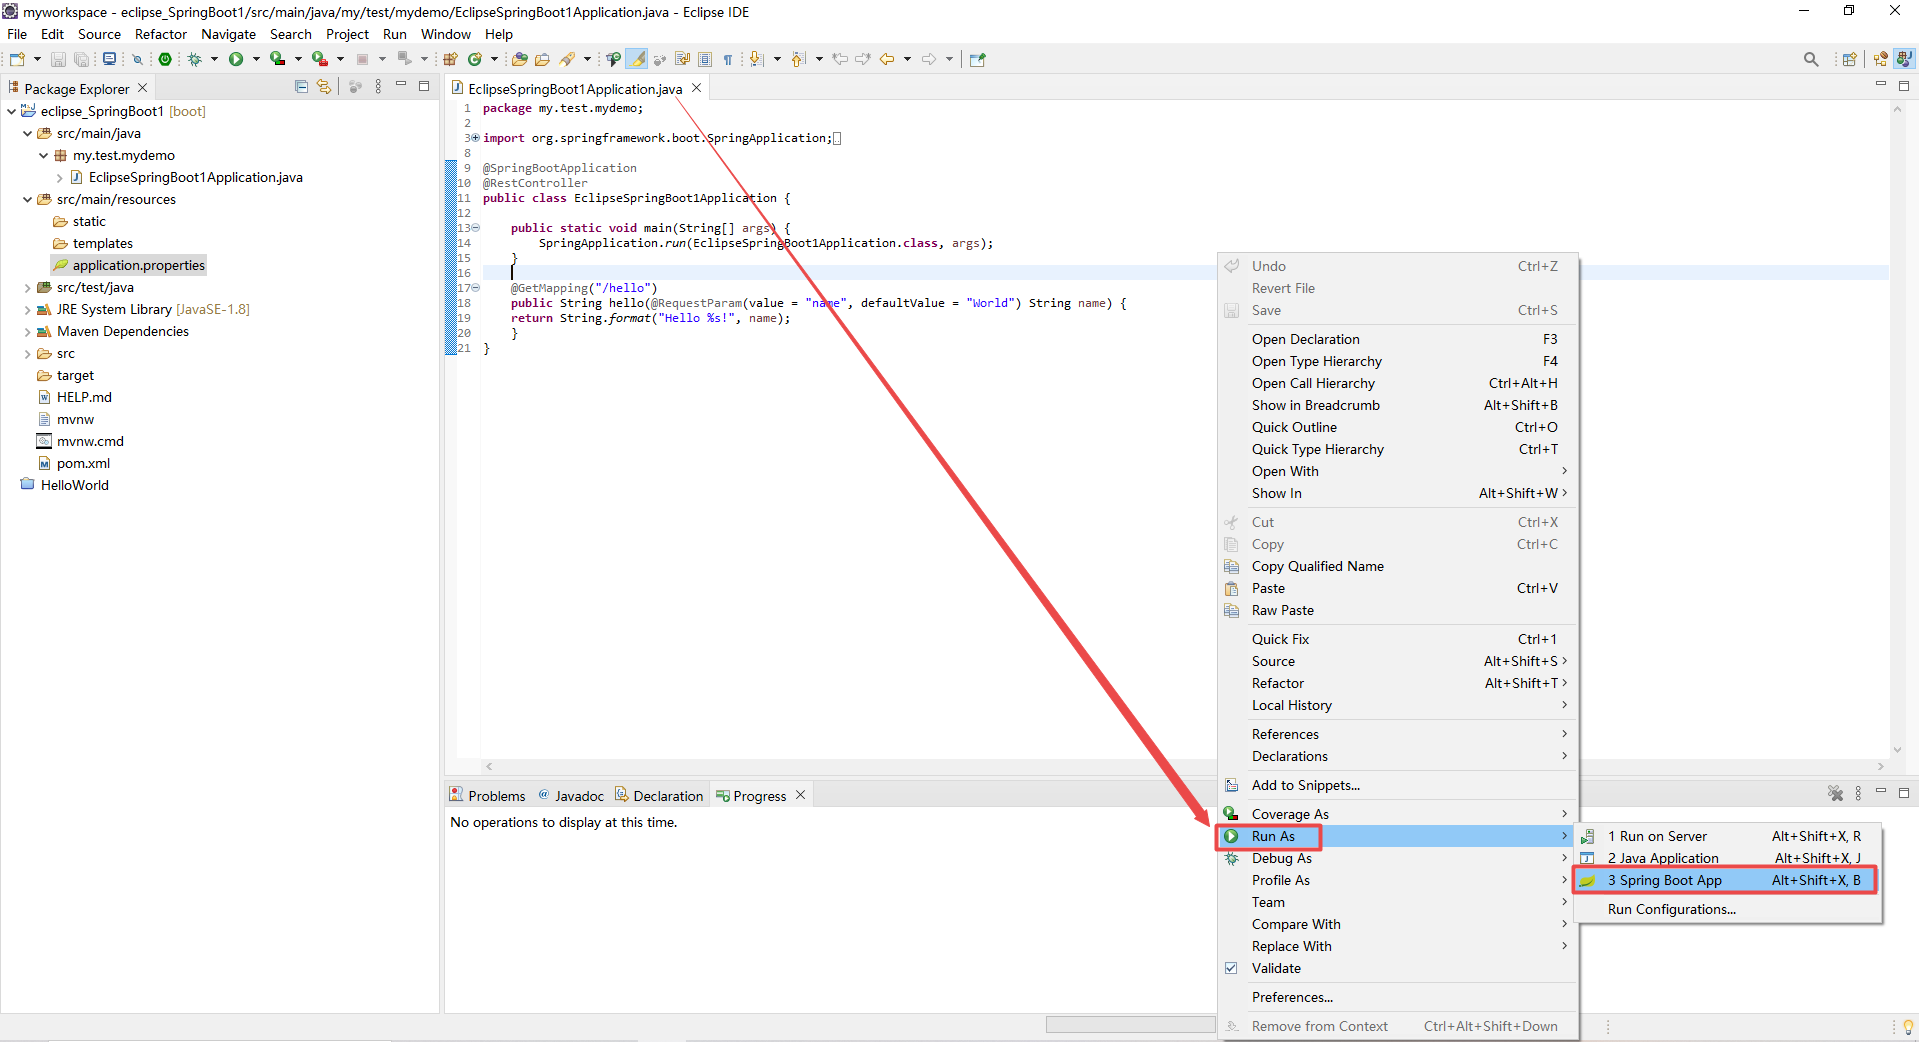This screenshot has width=1919, height=1042.
Task: Click the green Relaunch power icon
Action: tap(165, 59)
